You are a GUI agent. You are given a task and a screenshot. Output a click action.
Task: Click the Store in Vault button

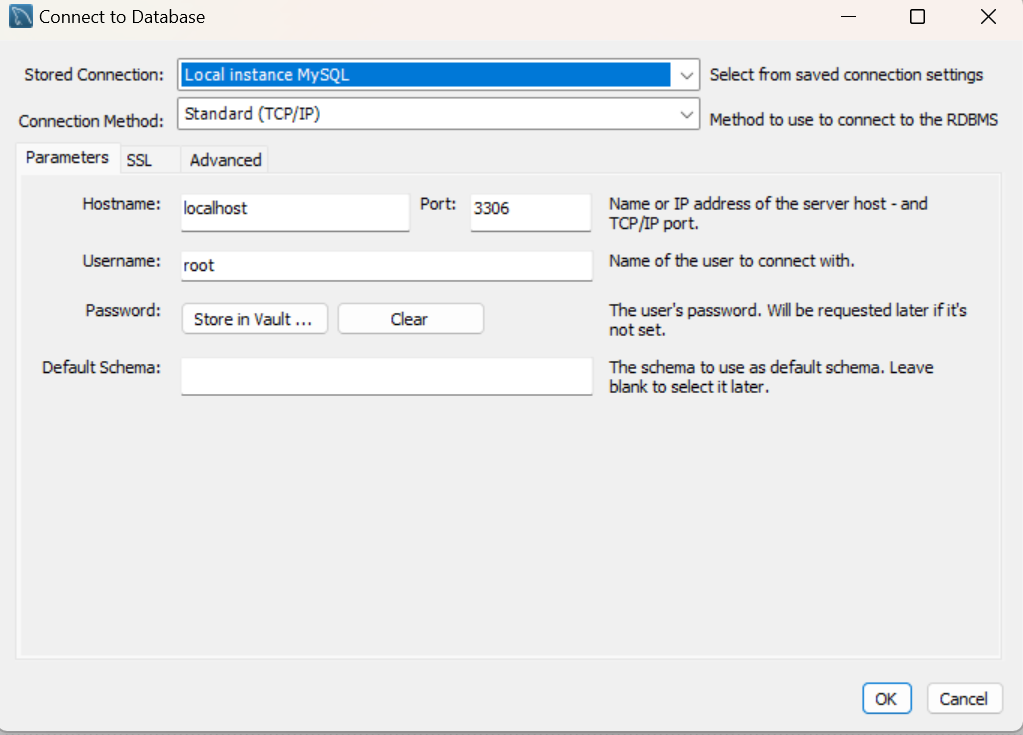point(254,319)
